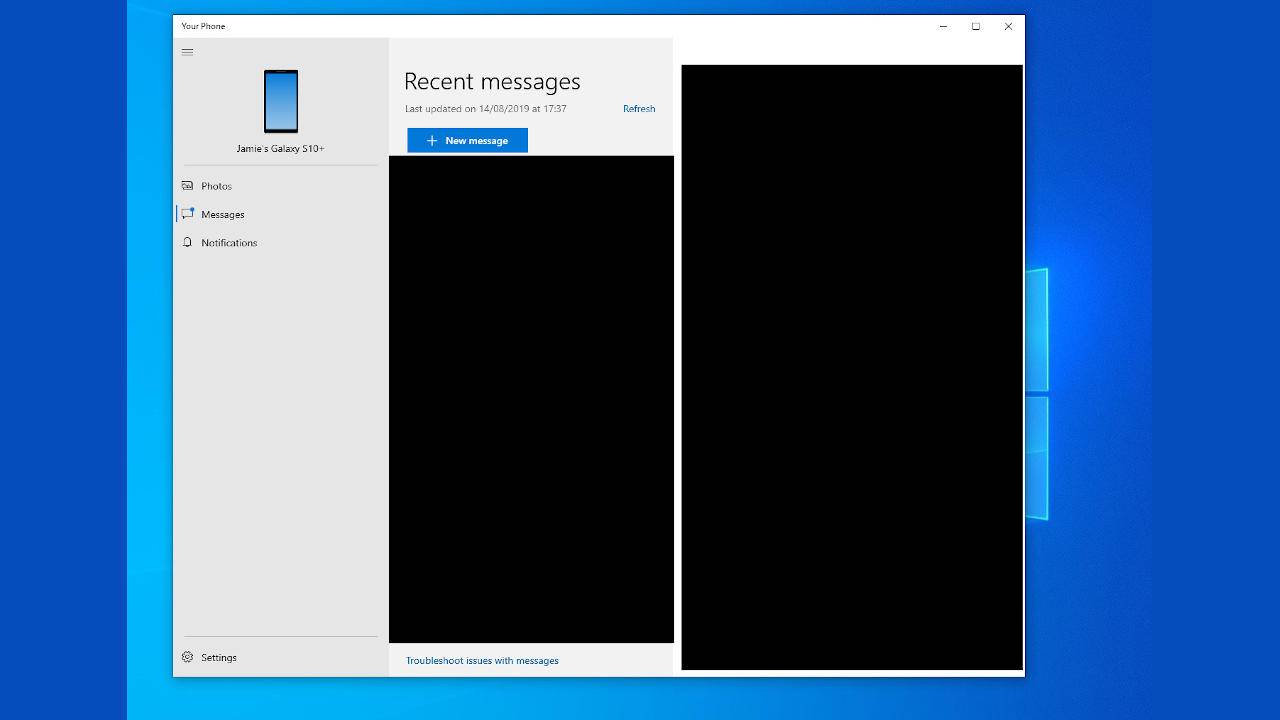Refresh the recent messages list
This screenshot has height=720, width=1280.
pos(639,108)
